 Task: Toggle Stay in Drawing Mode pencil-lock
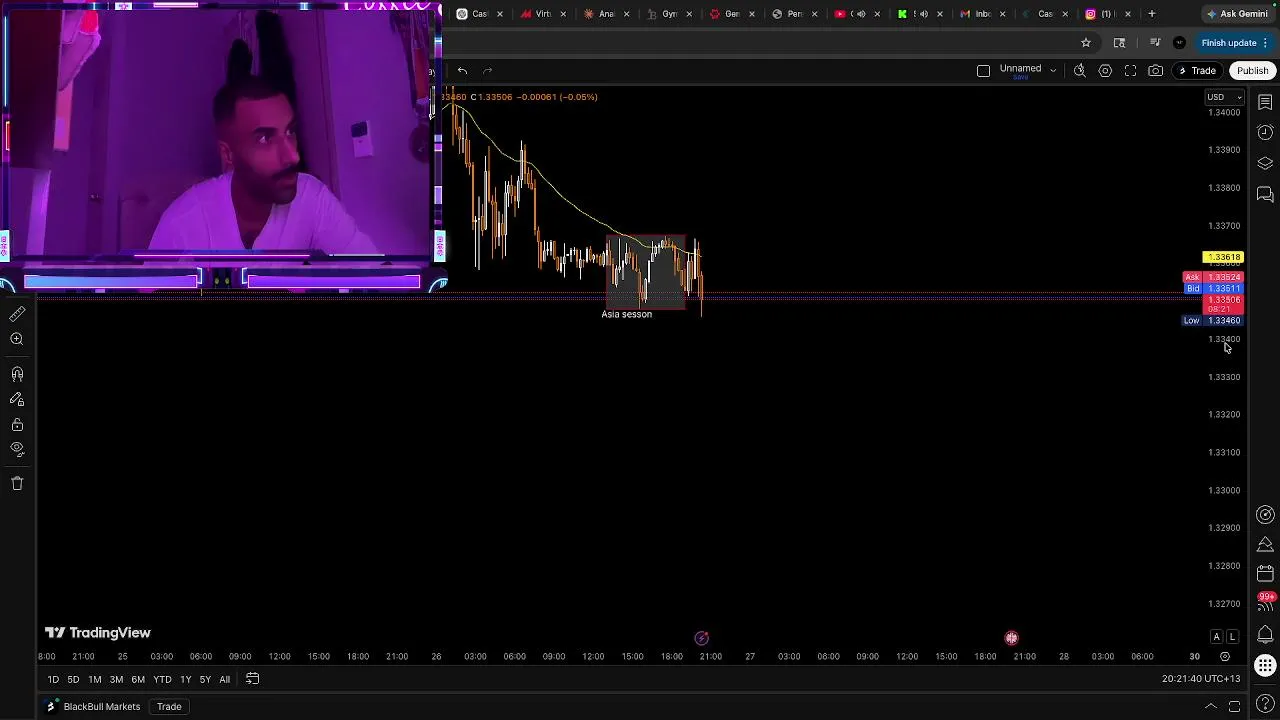17,399
